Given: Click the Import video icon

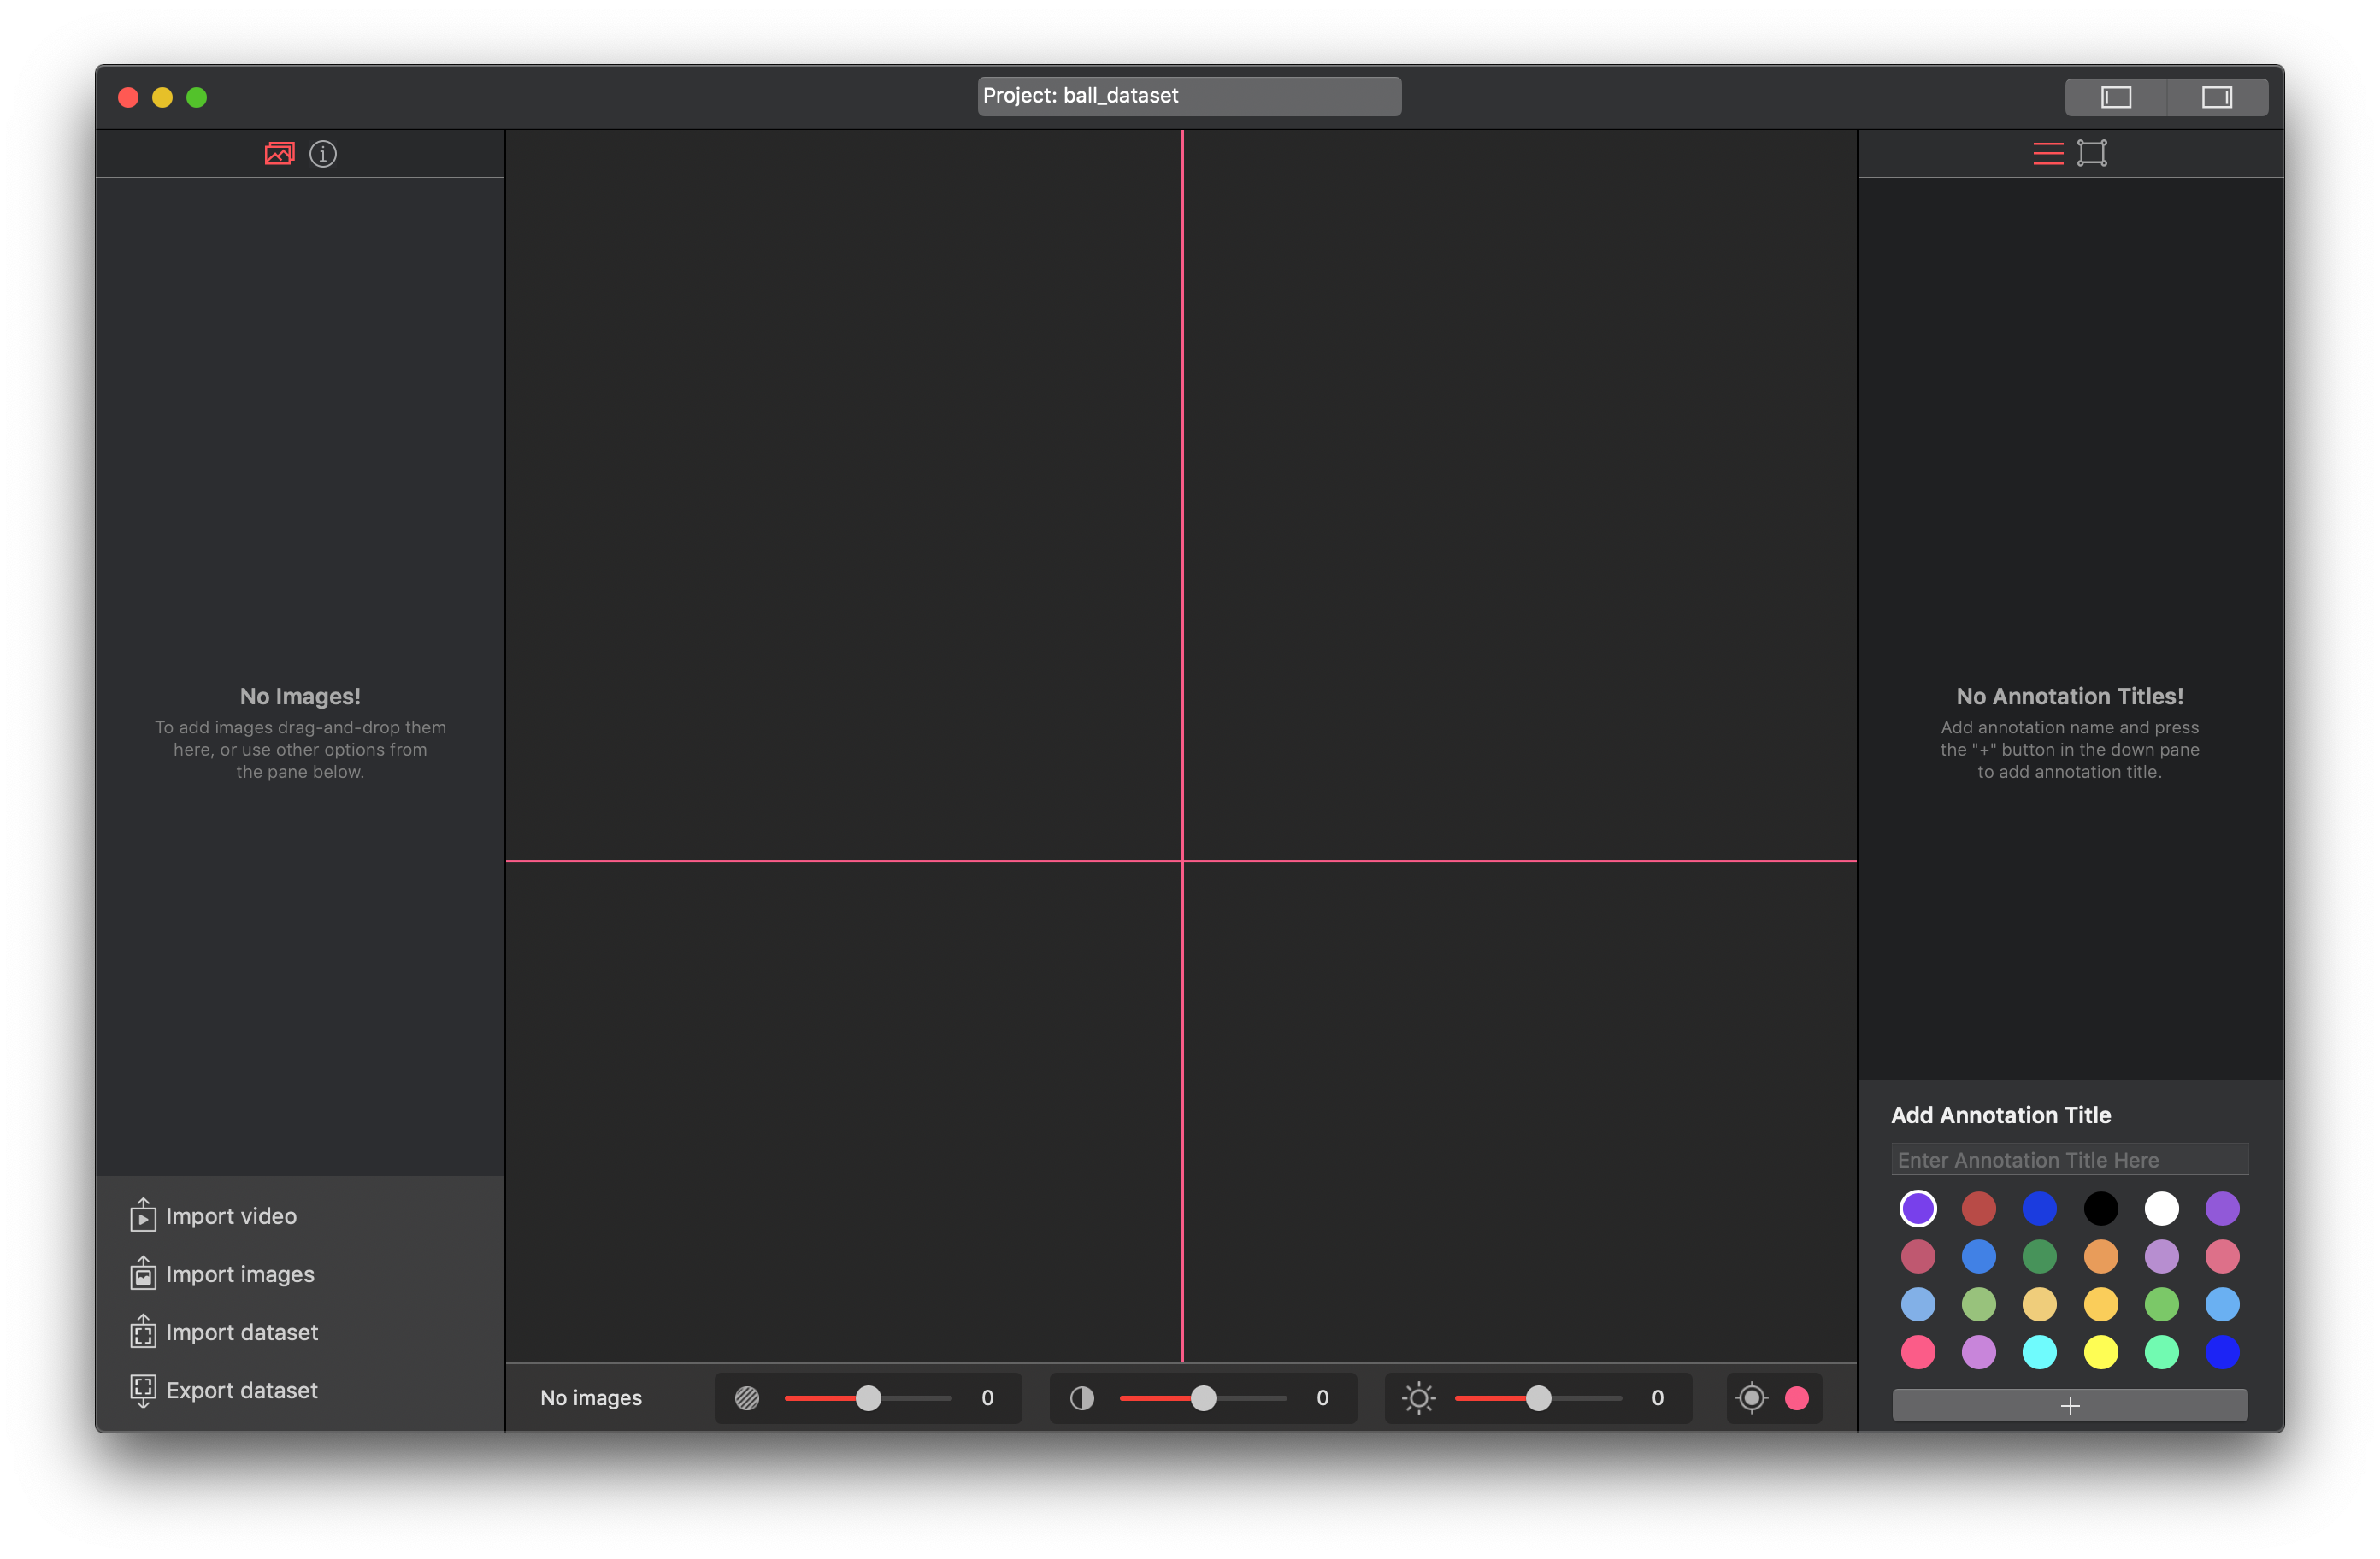Looking at the screenshot, I should pyautogui.click(x=143, y=1215).
